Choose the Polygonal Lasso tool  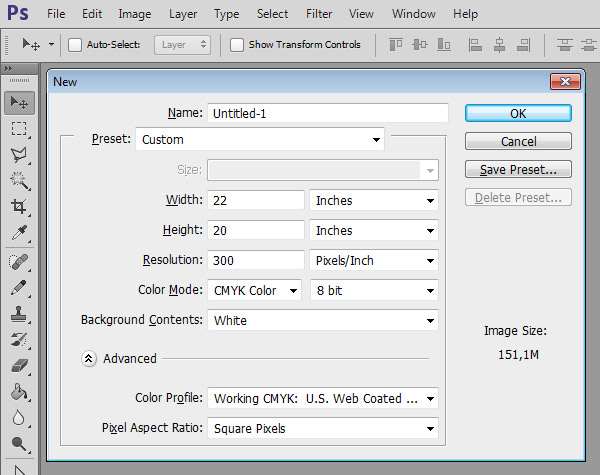[19, 154]
